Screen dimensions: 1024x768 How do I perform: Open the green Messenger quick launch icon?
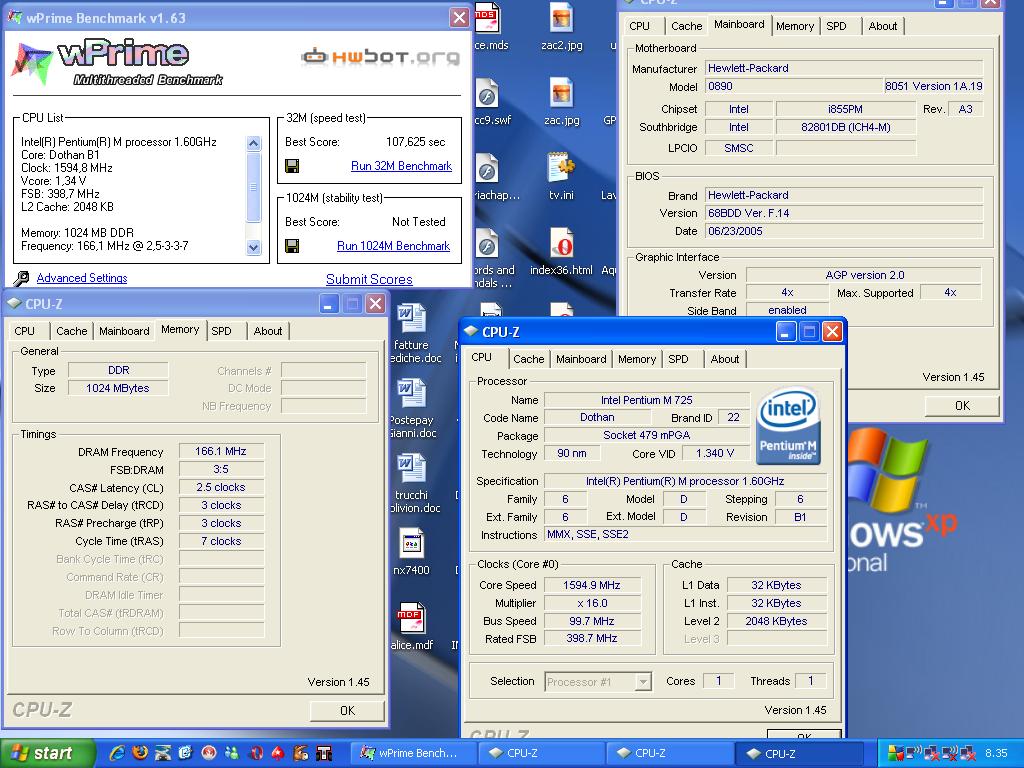232,753
